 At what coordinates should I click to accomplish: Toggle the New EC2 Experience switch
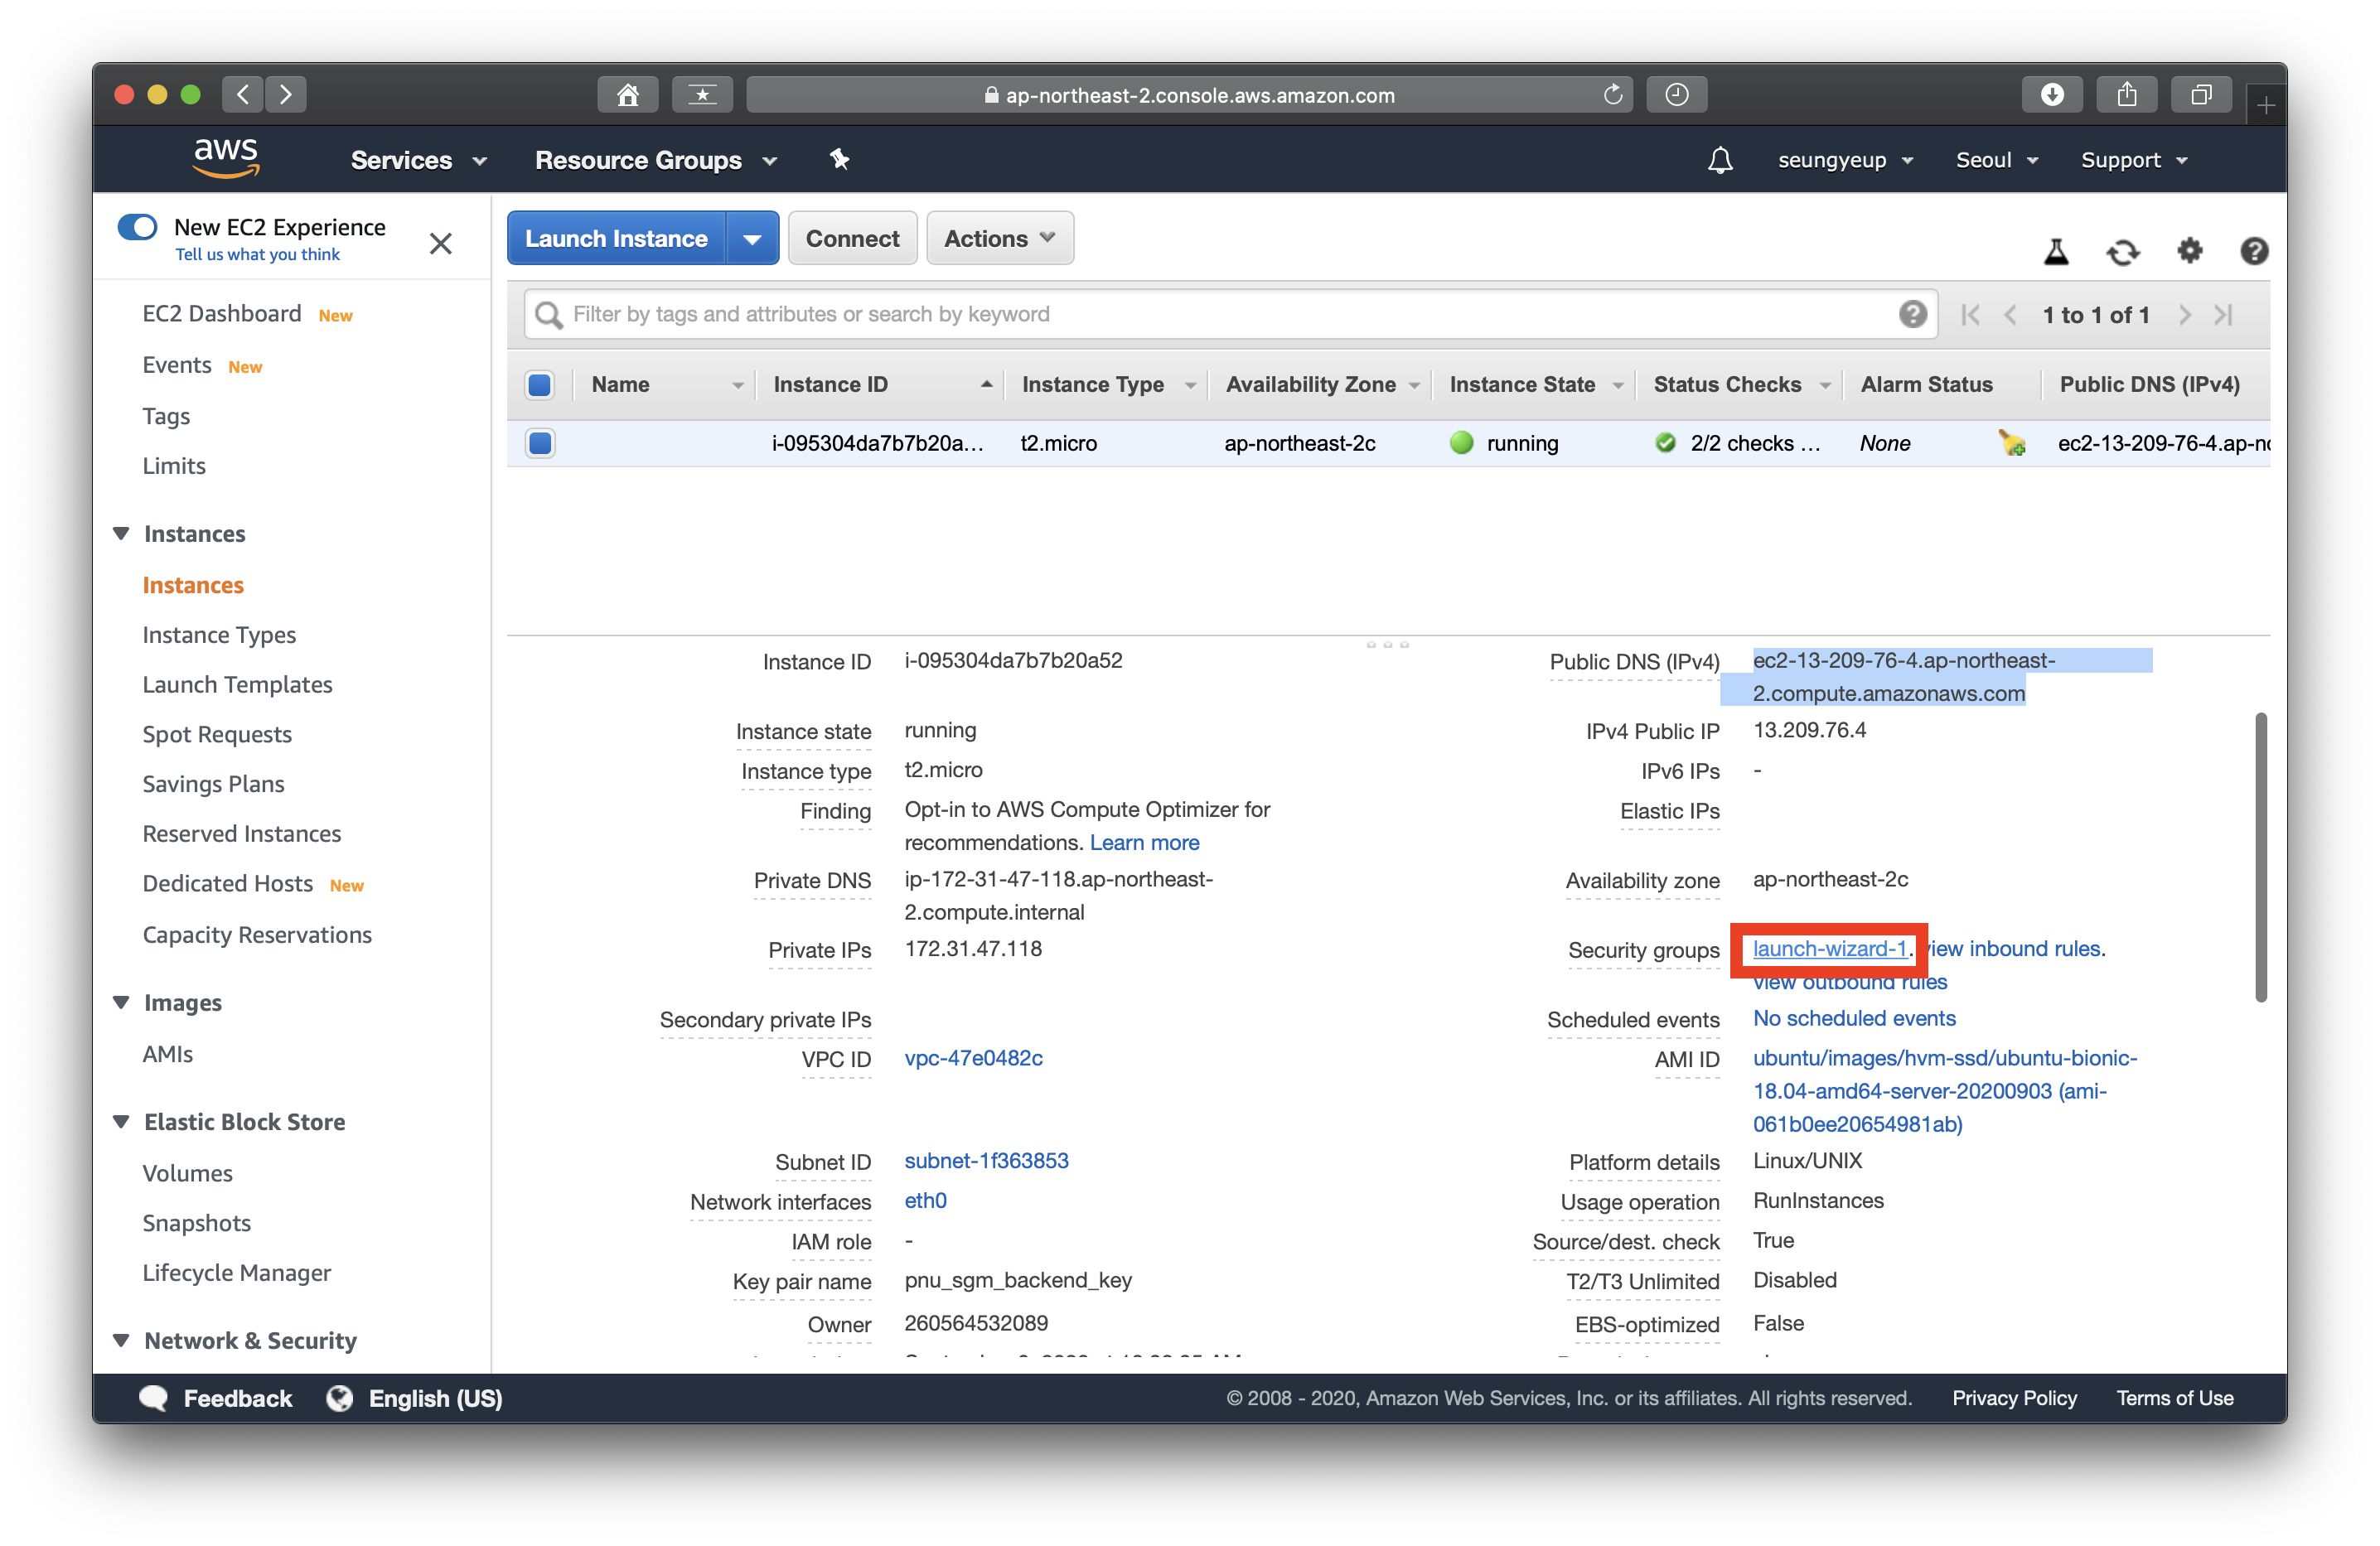pos(137,227)
